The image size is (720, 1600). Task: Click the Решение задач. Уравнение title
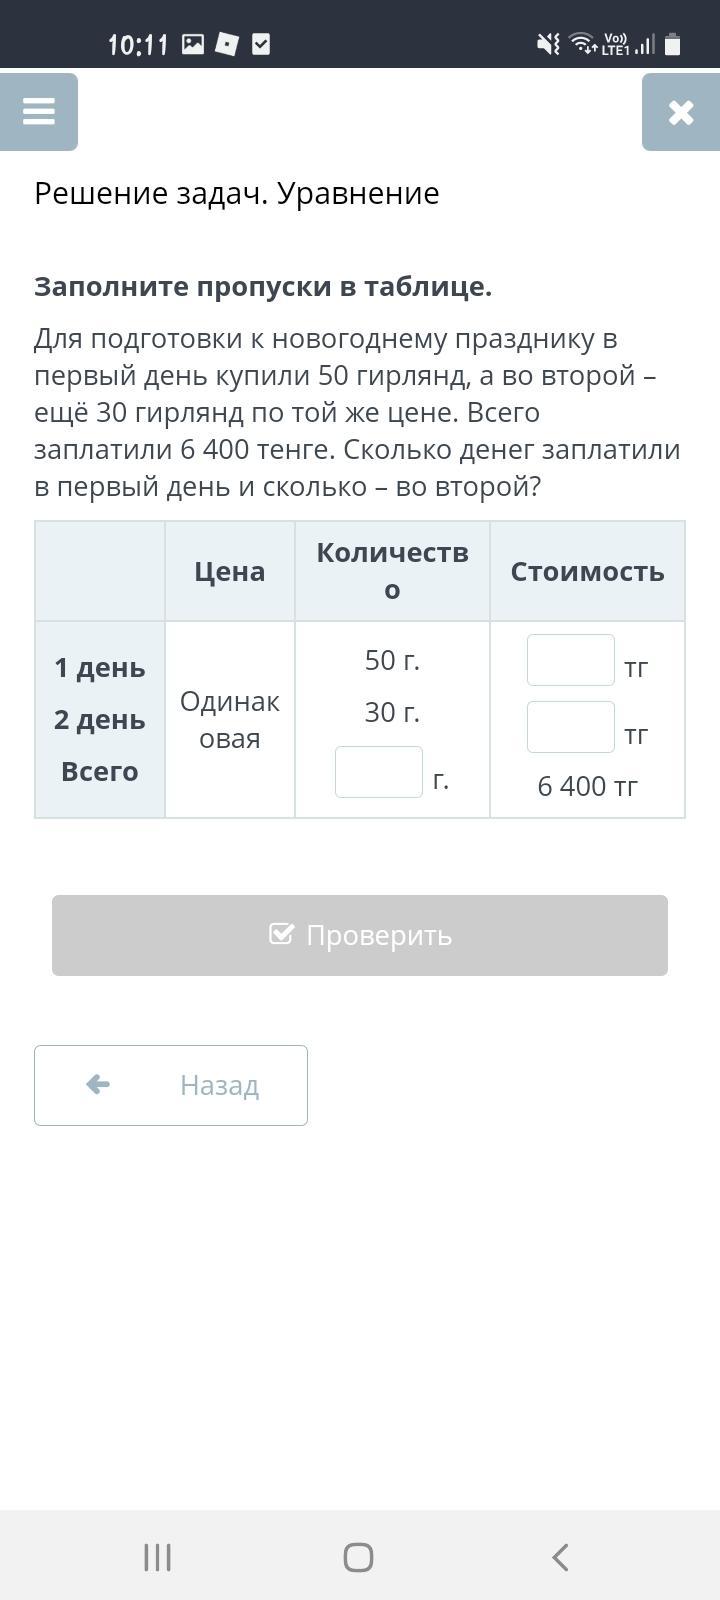(x=237, y=193)
